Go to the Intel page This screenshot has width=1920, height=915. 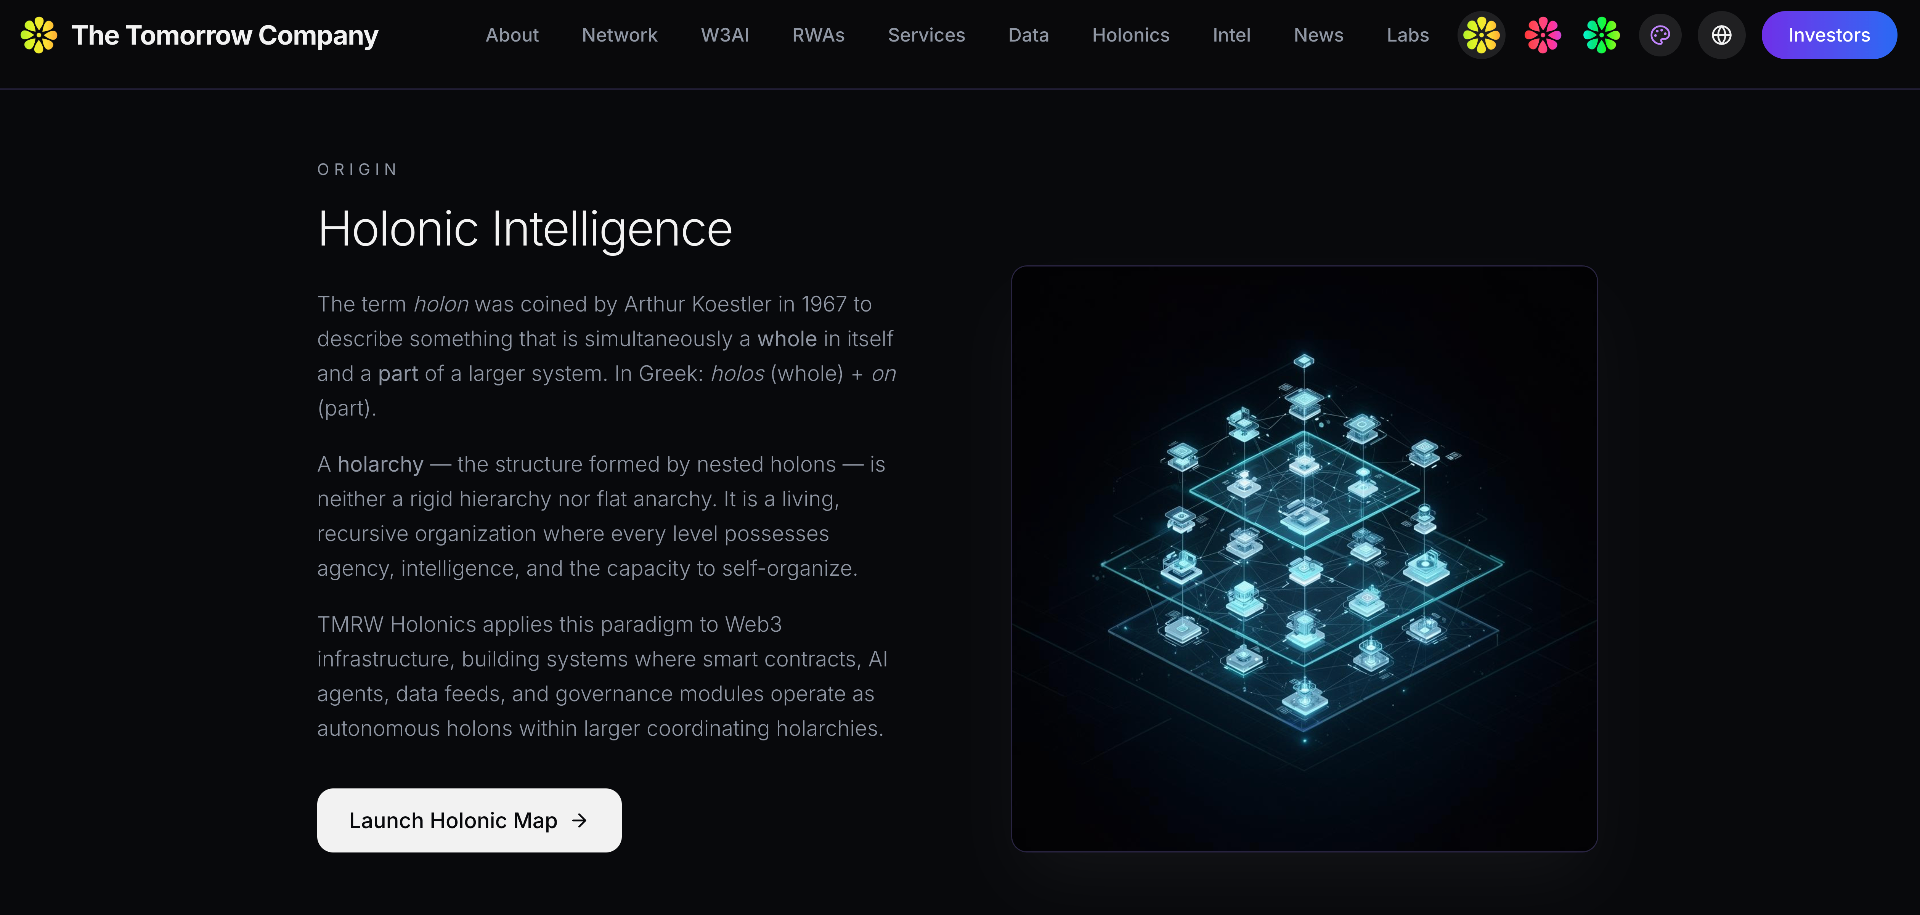(1232, 35)
